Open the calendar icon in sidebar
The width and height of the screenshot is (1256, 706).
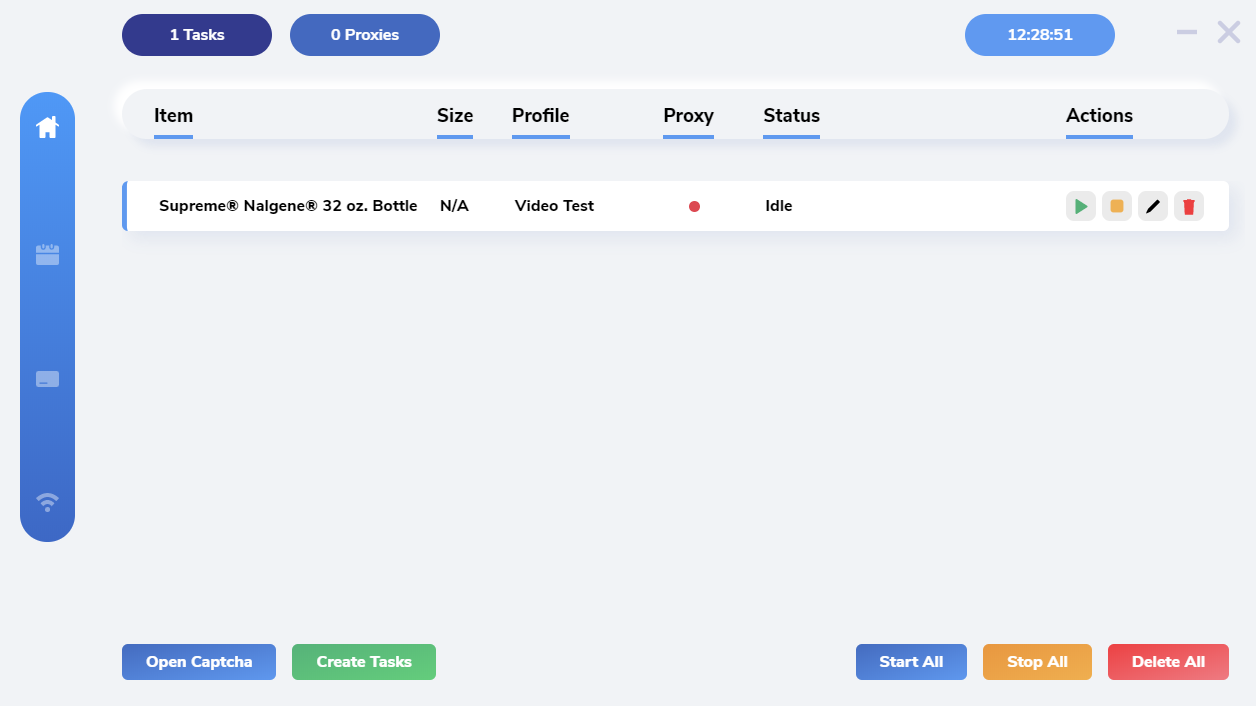pyautogui.click(x=47, y=255)
